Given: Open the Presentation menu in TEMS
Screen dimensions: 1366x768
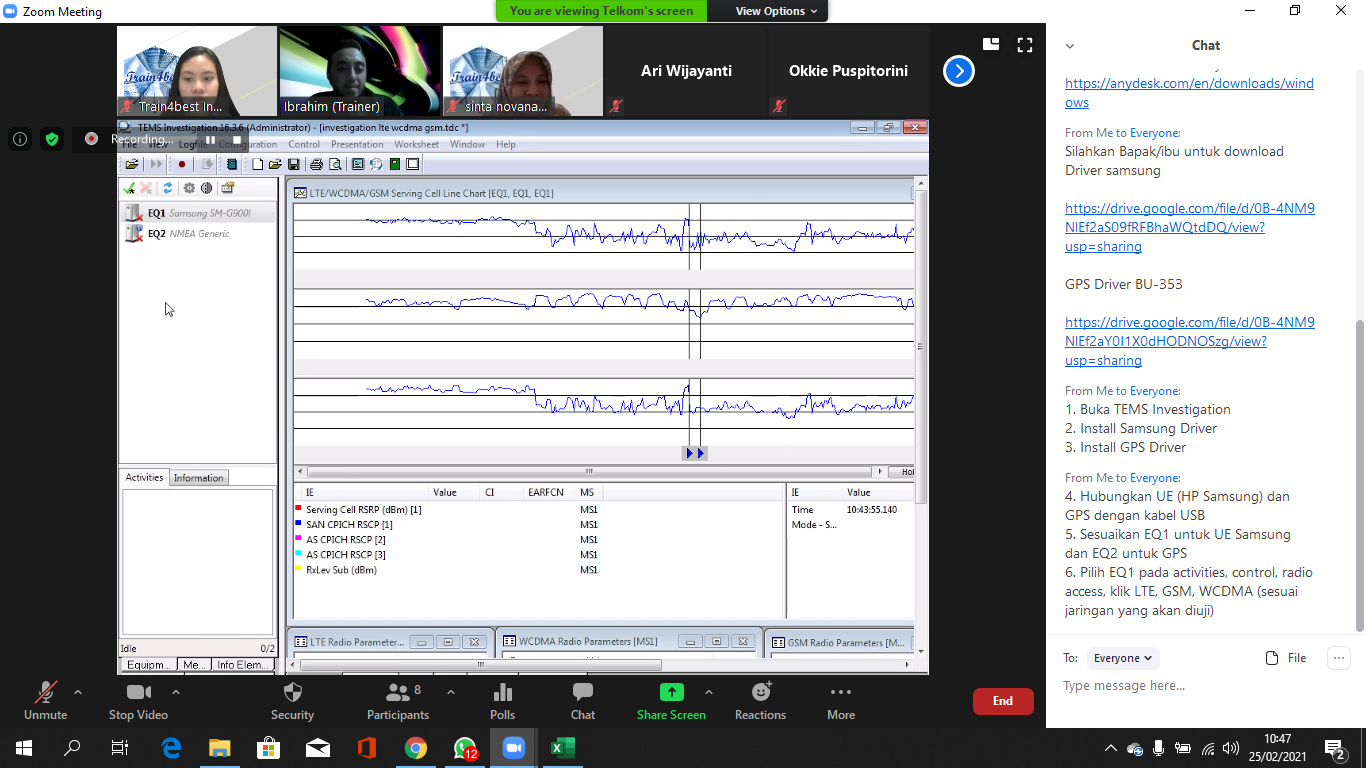Looking at the screenshot, I should point(356,145).
